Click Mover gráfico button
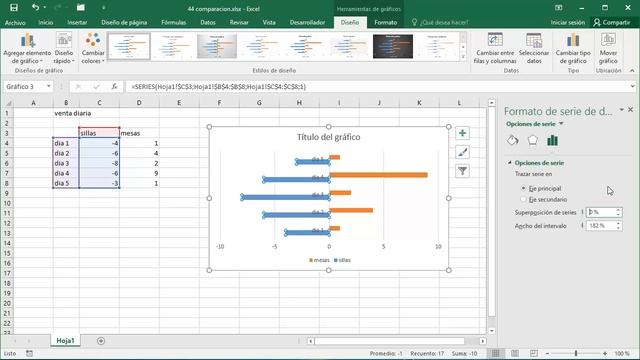Image resolution: width=640 pixels, height=360 pixels. pyautogui.click(x=608, y=49)
